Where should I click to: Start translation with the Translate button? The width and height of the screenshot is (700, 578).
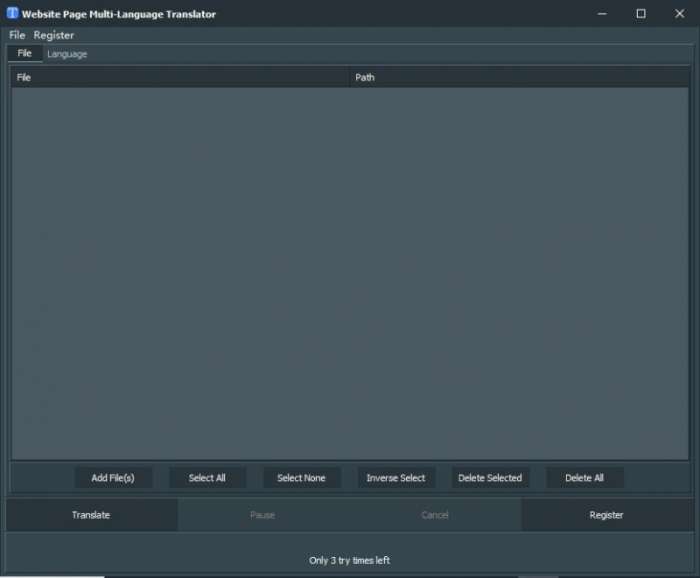pyautogui.click(x=92, y=515)
